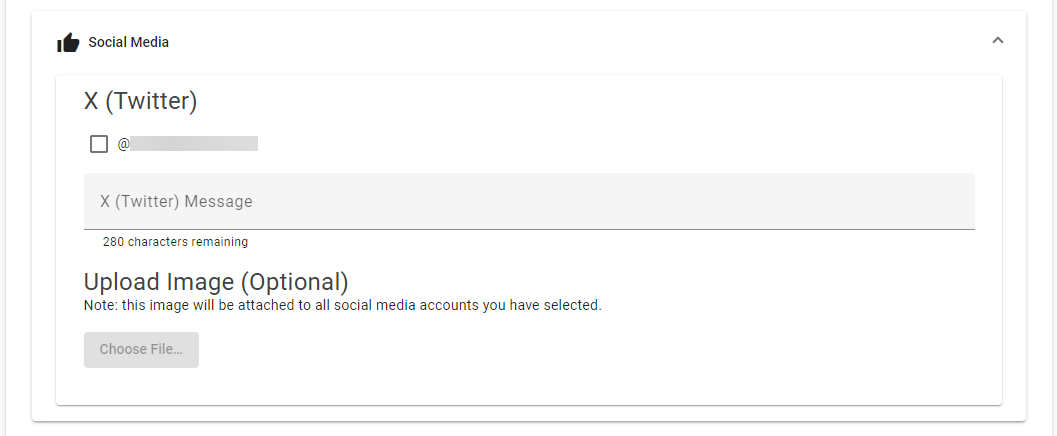
Task: Click the Choose File… button
Action: point(142,350)
